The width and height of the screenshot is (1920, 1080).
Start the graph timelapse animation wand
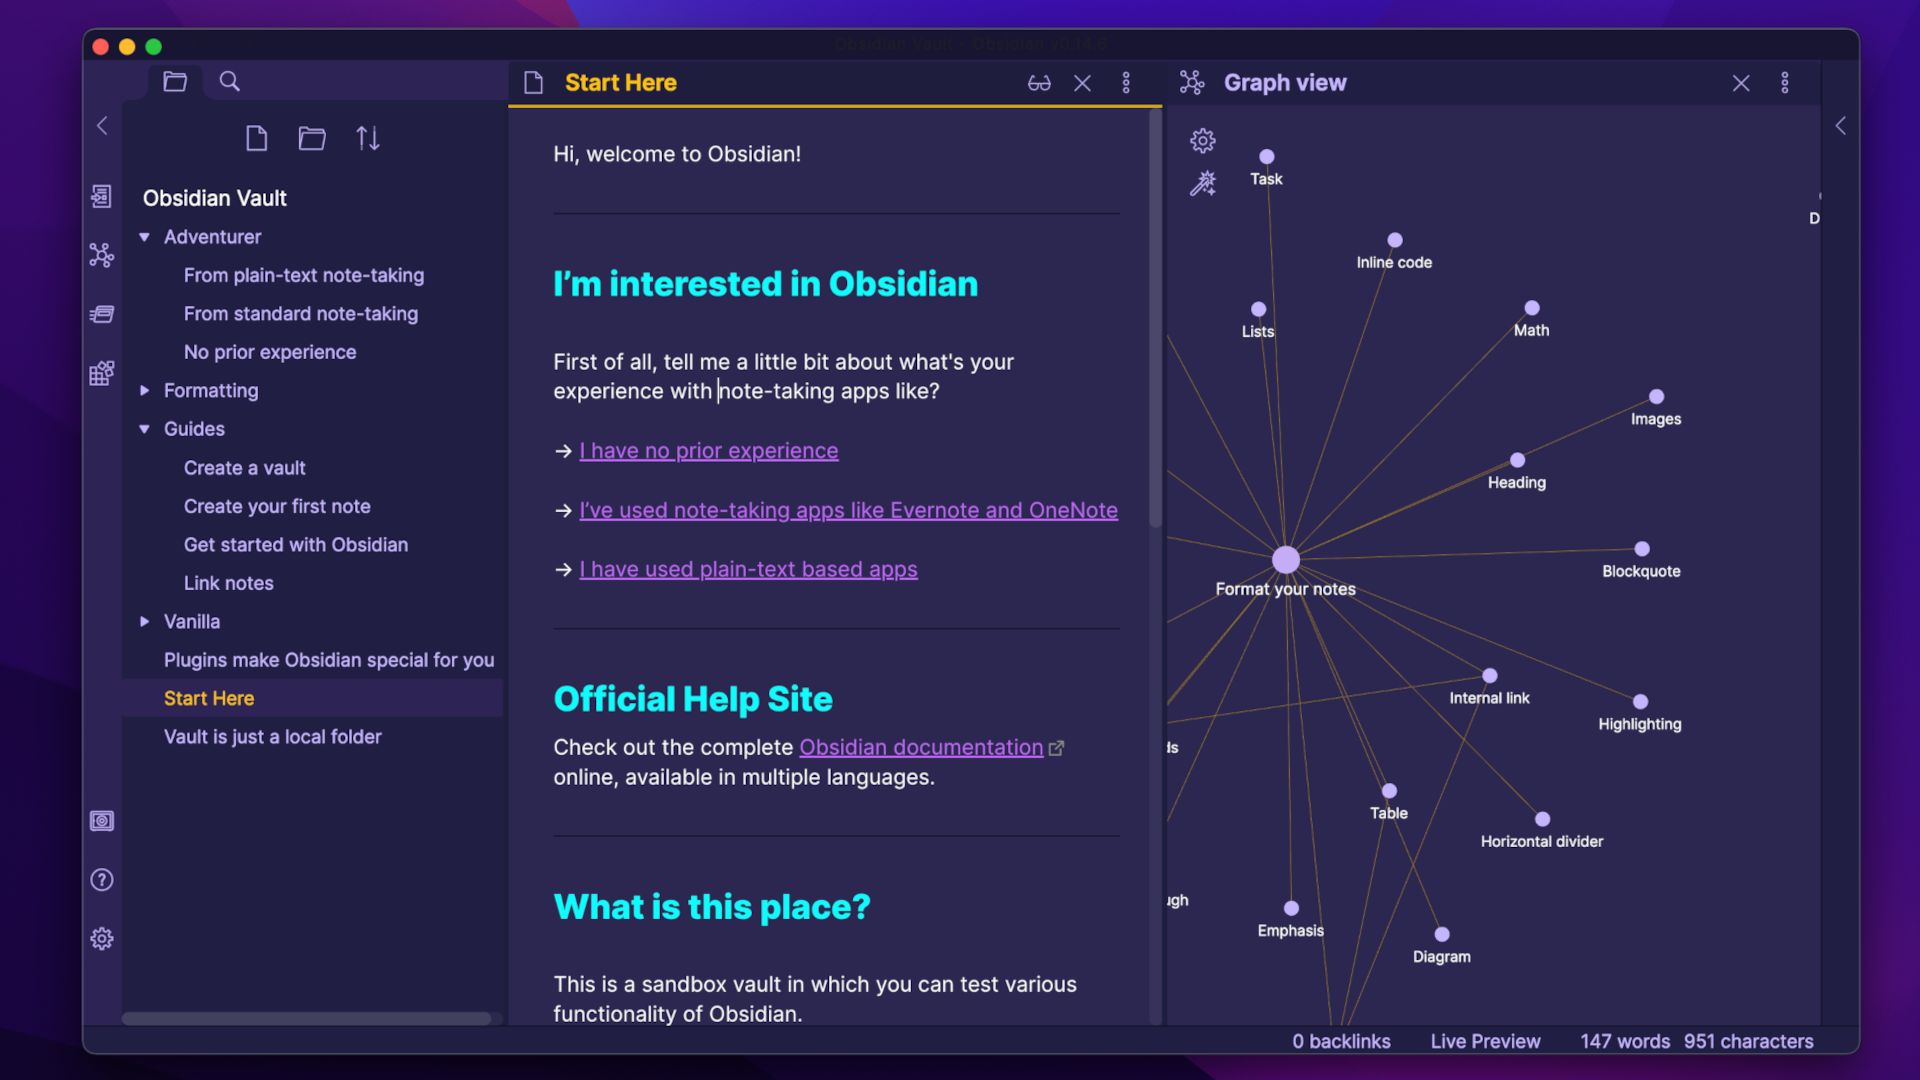(x=1204, y=183)
